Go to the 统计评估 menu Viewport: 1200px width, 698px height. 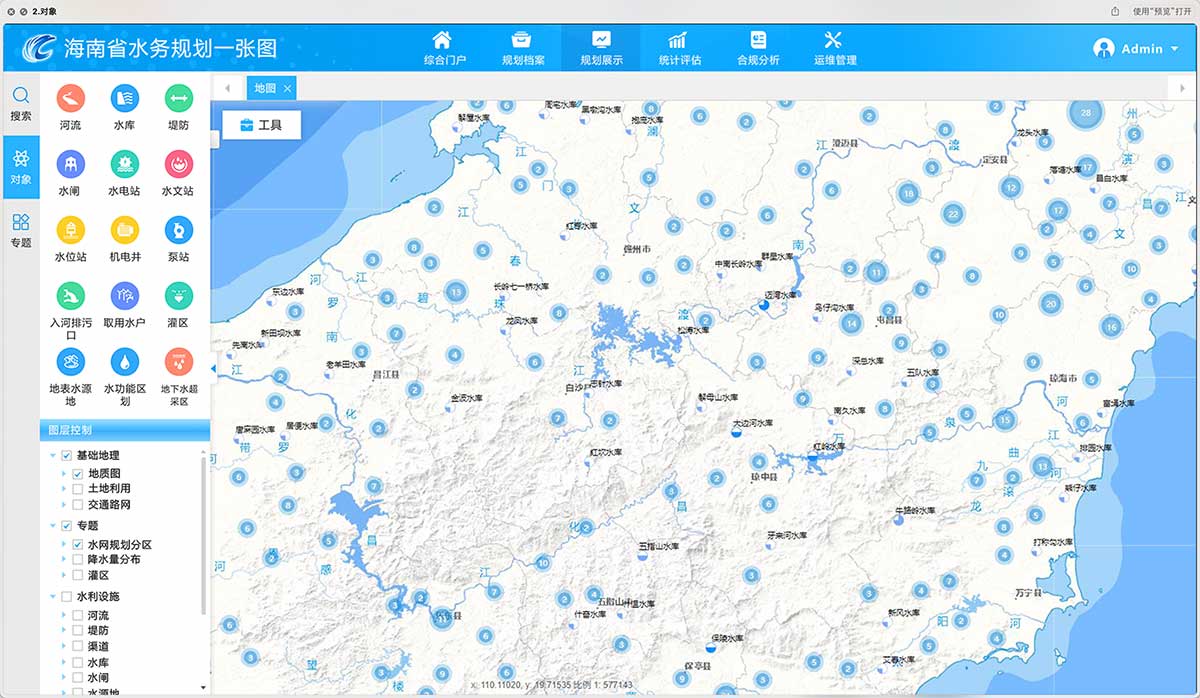pyautogui.click(x=679, y=48)
